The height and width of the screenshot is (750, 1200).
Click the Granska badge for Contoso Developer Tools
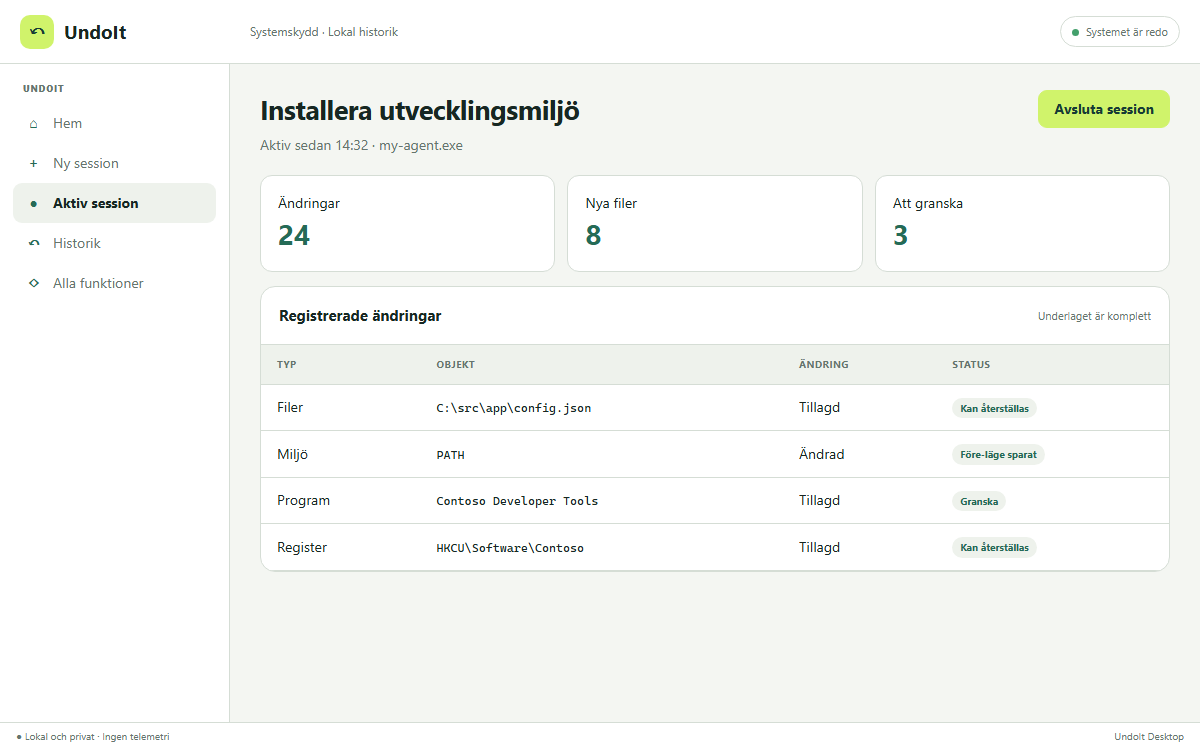point(978,501)
